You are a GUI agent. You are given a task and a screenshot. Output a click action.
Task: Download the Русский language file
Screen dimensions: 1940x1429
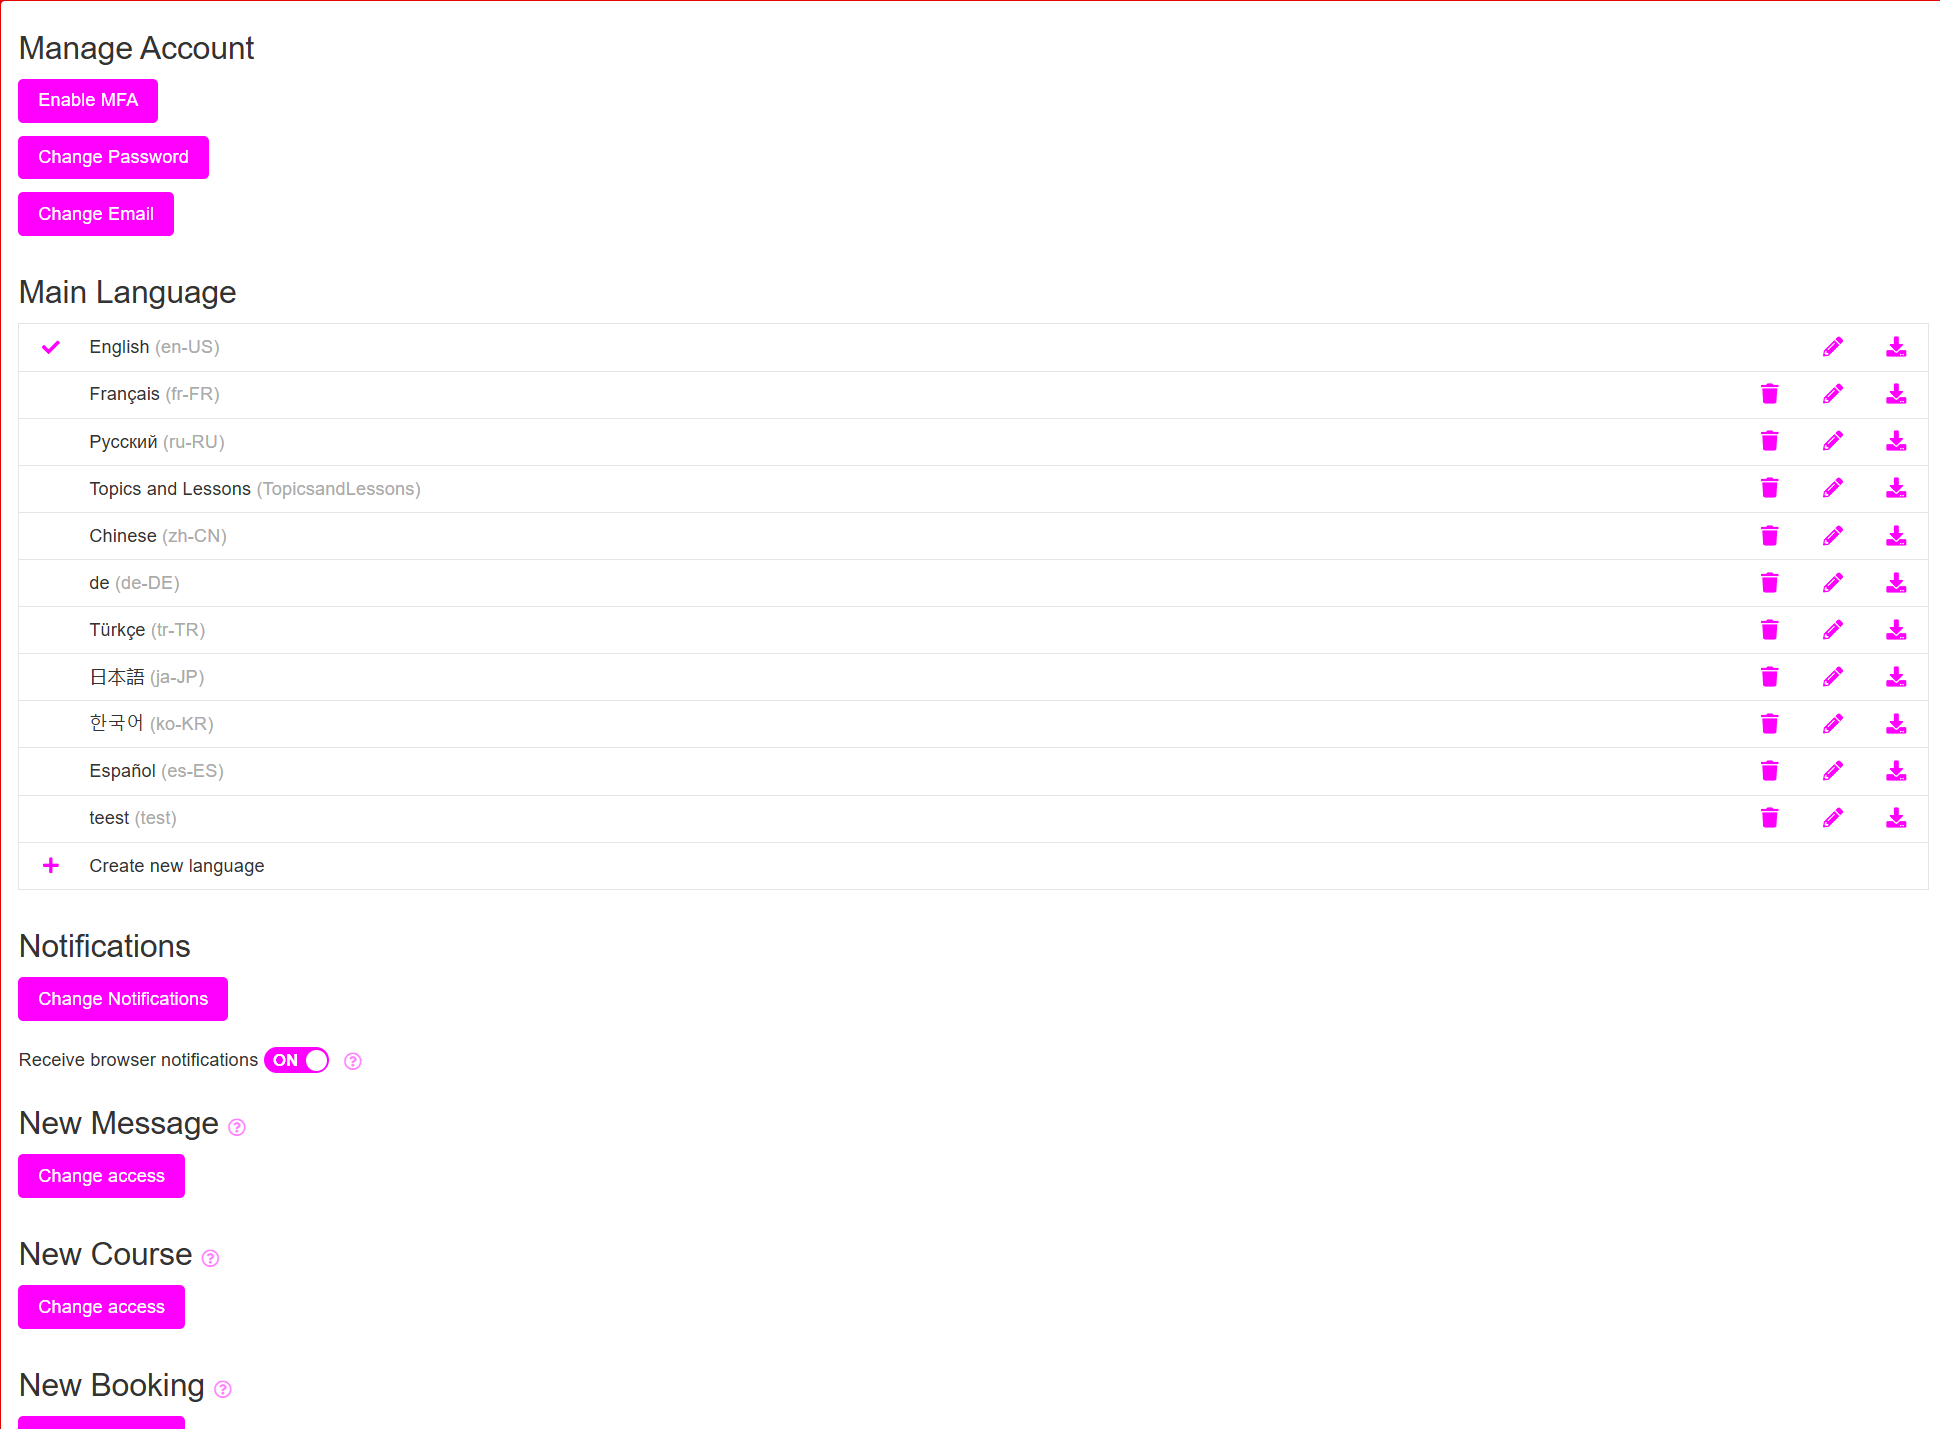1895,441
